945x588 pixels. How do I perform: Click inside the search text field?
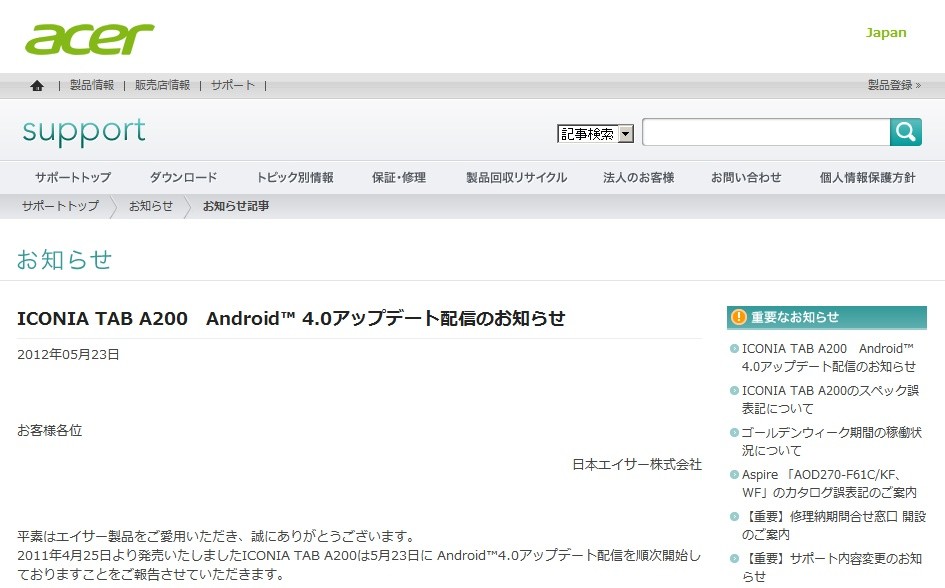tap(766, 132)
